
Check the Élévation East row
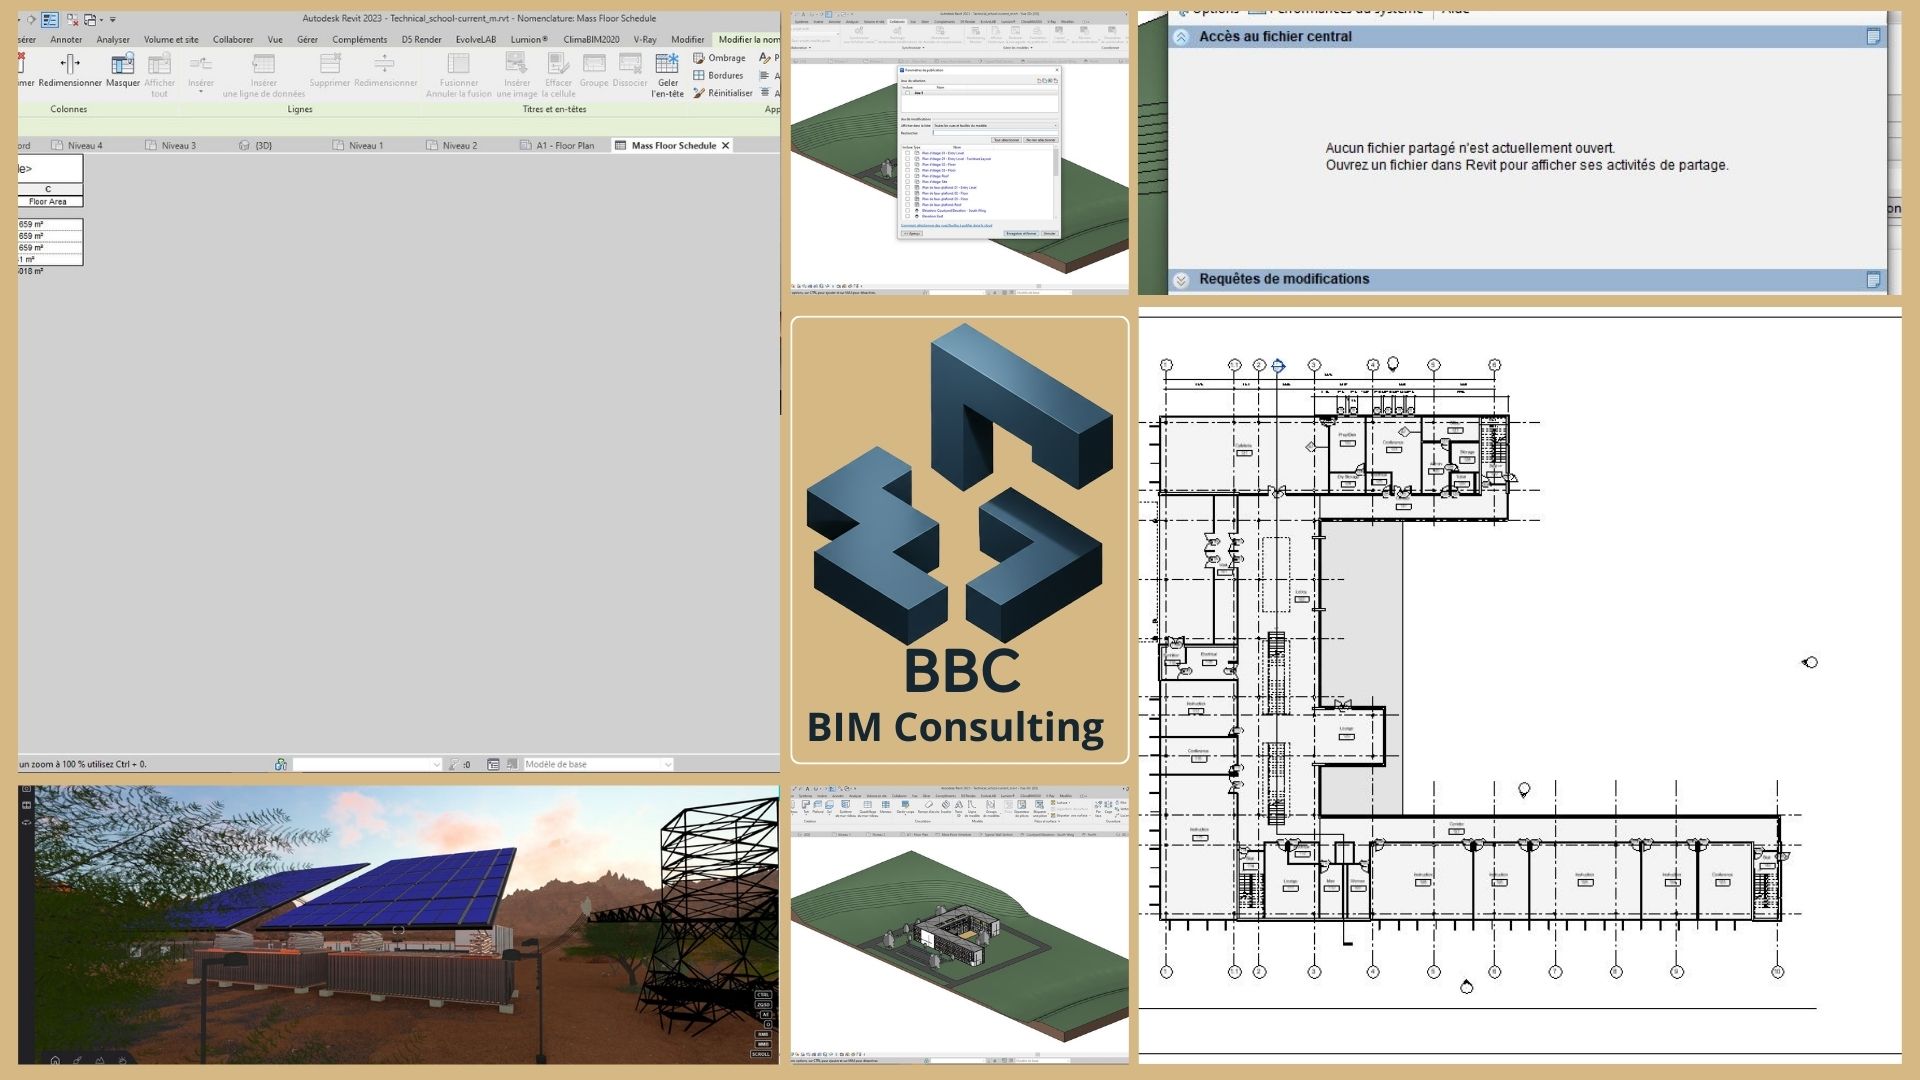tap(908, 216)
